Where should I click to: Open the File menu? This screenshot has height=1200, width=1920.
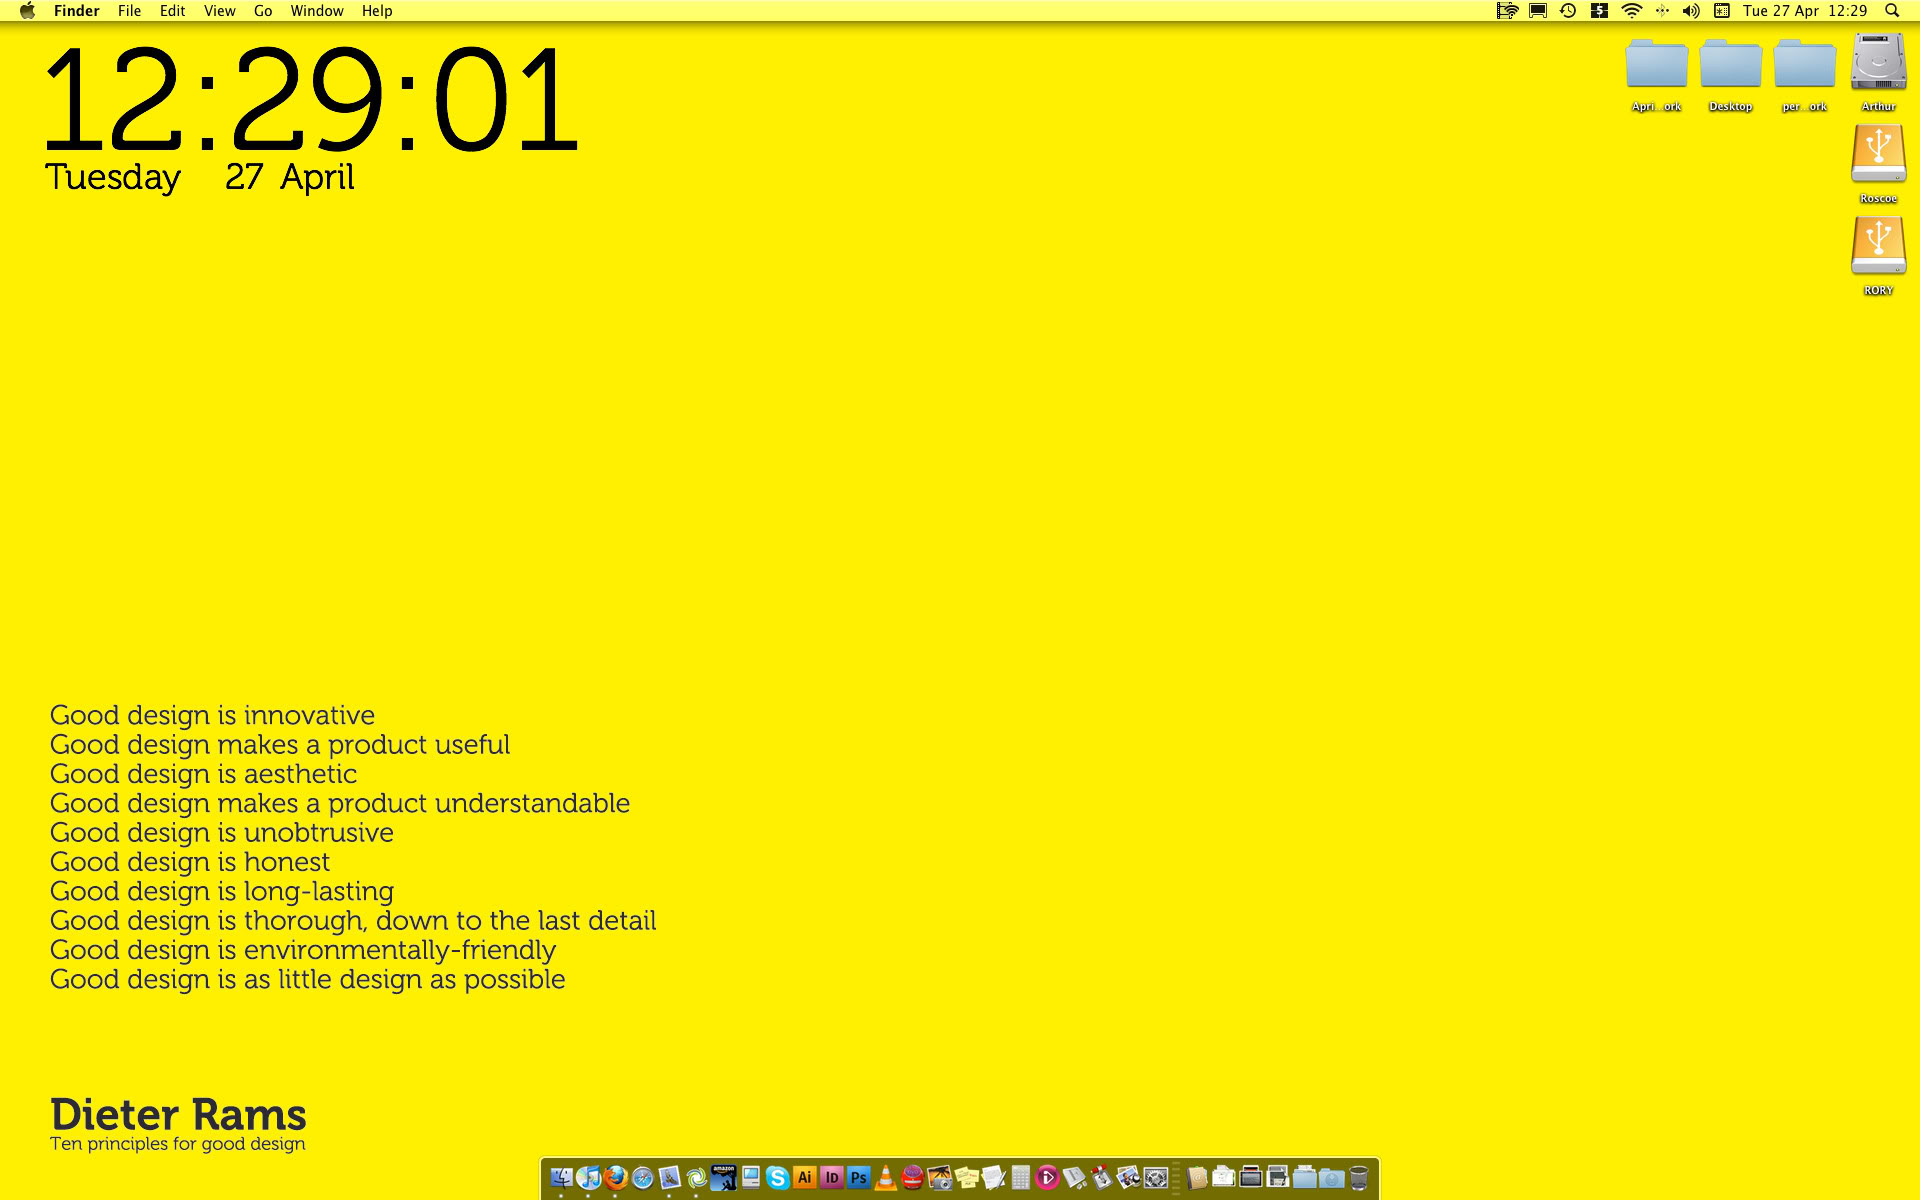(129, 11)
